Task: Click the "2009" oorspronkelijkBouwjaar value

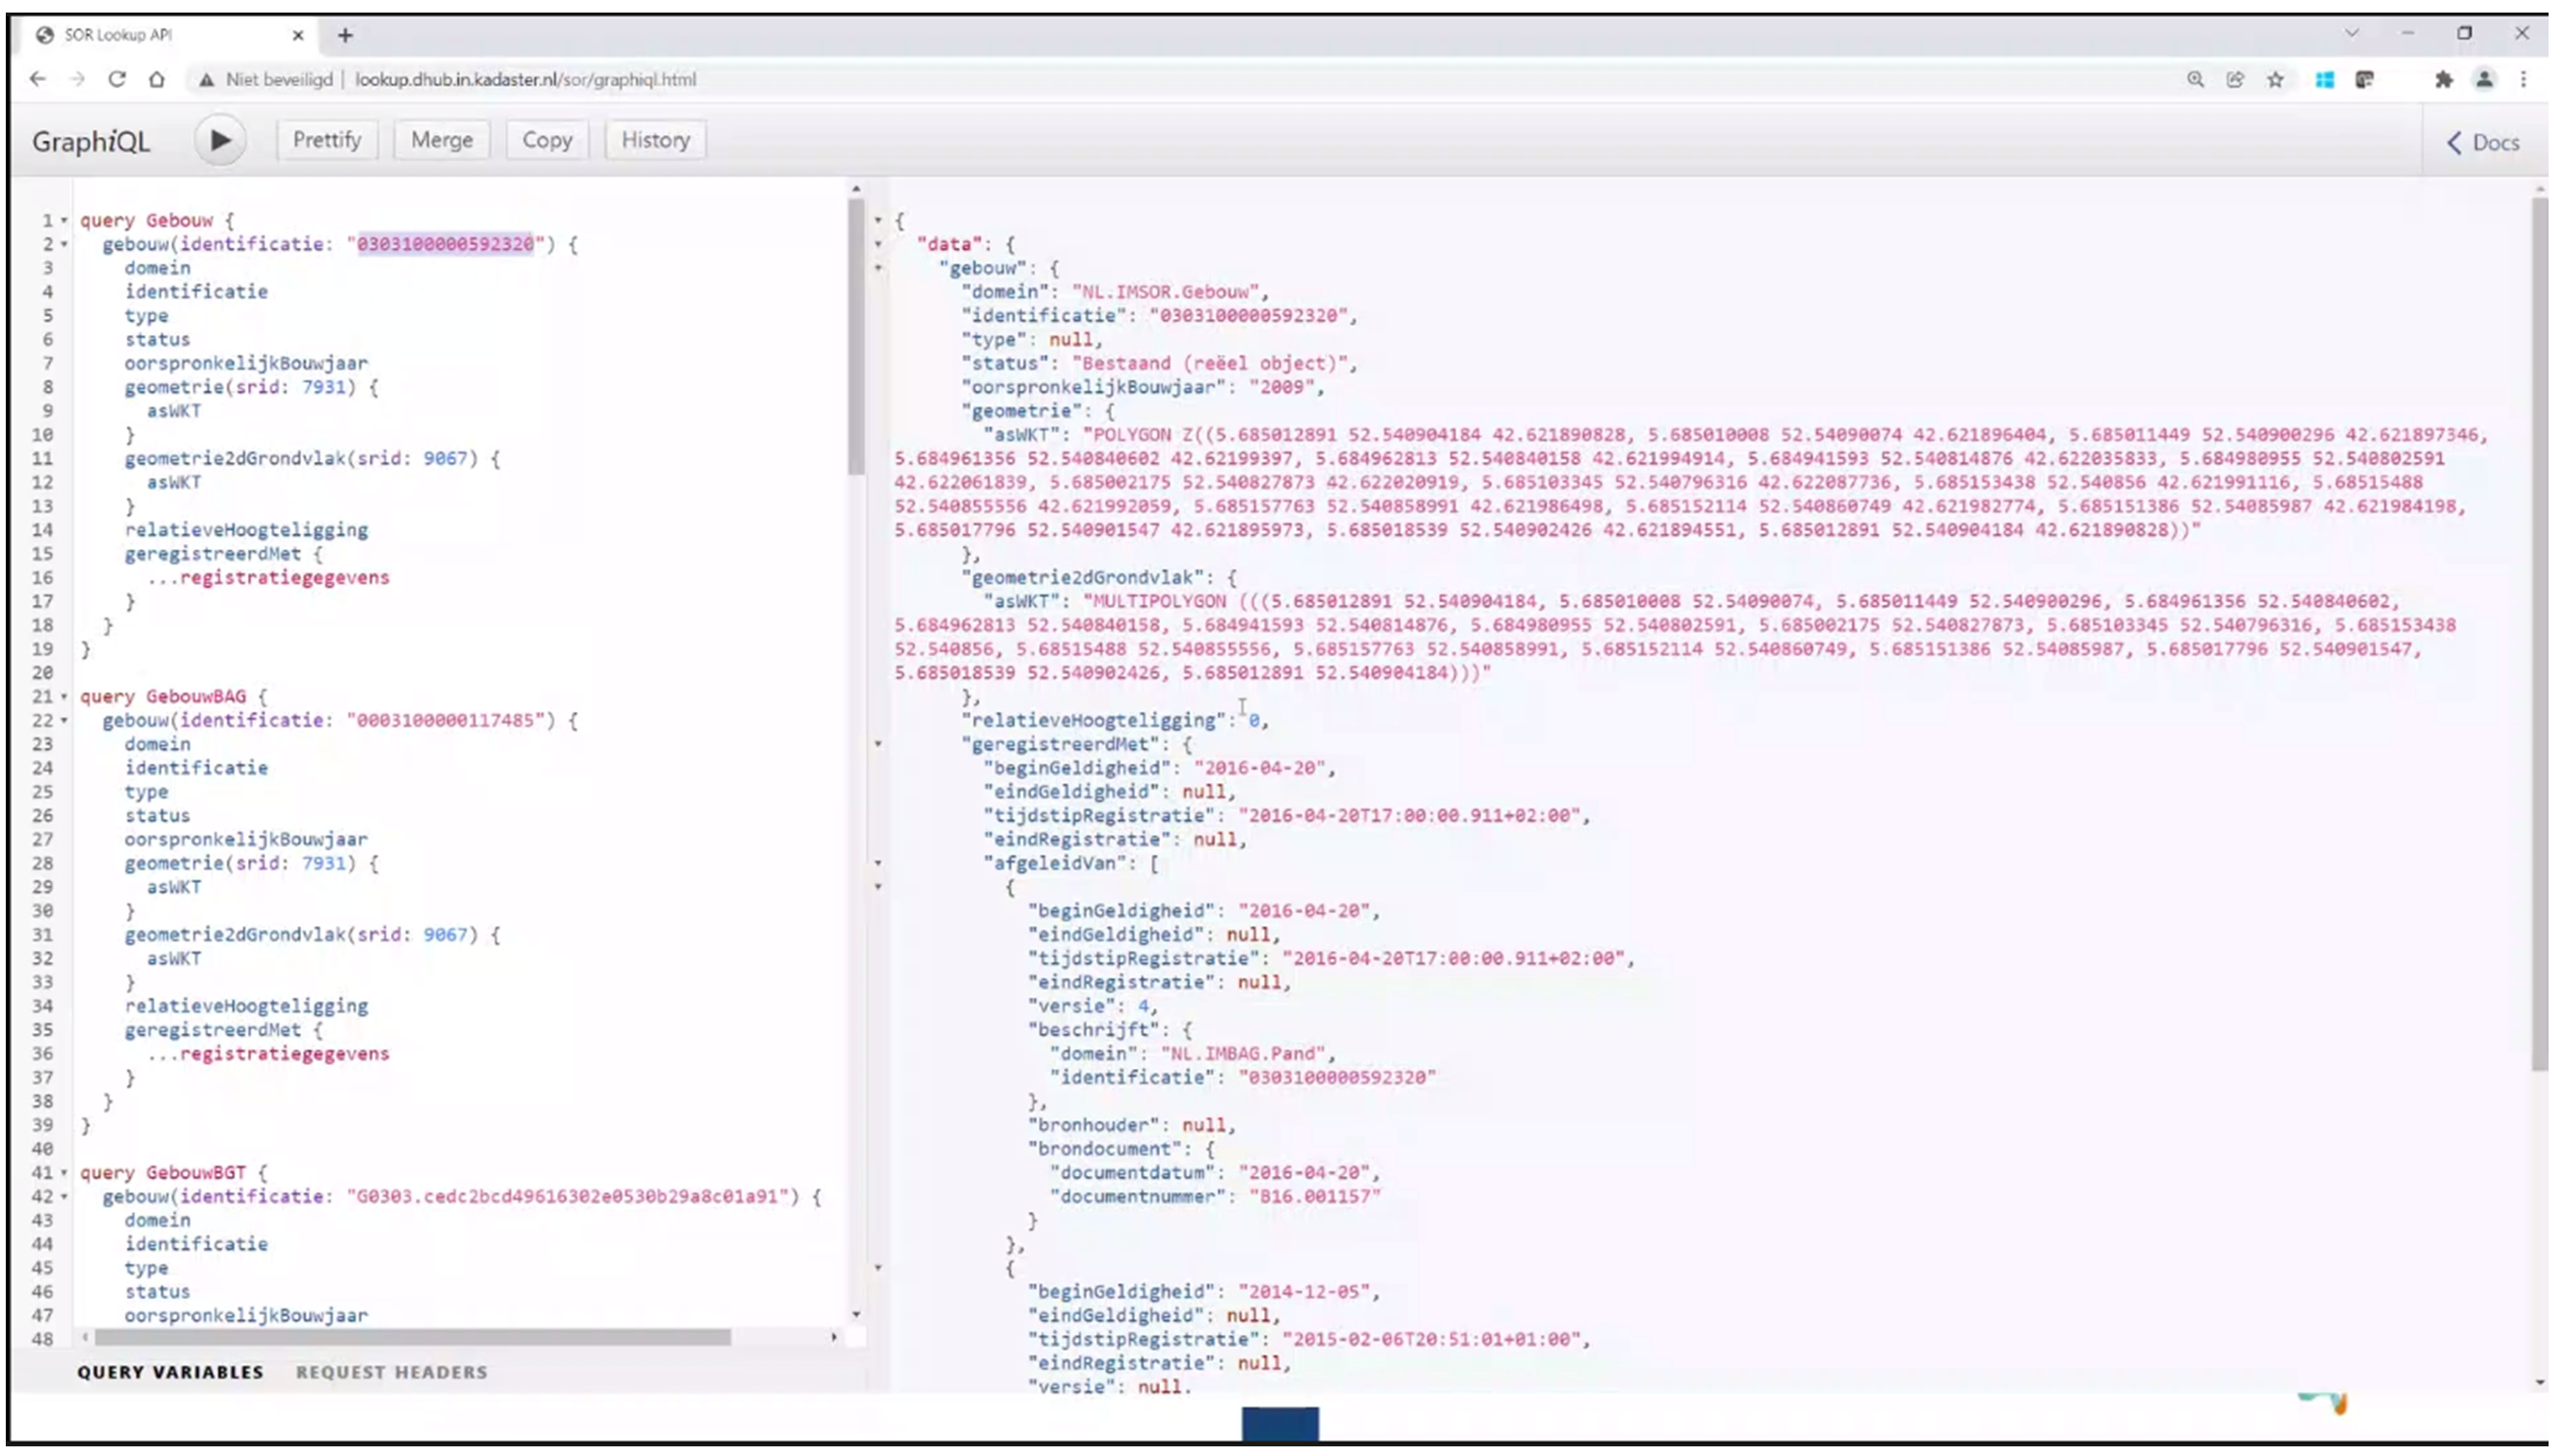Action: [1282, 387]
